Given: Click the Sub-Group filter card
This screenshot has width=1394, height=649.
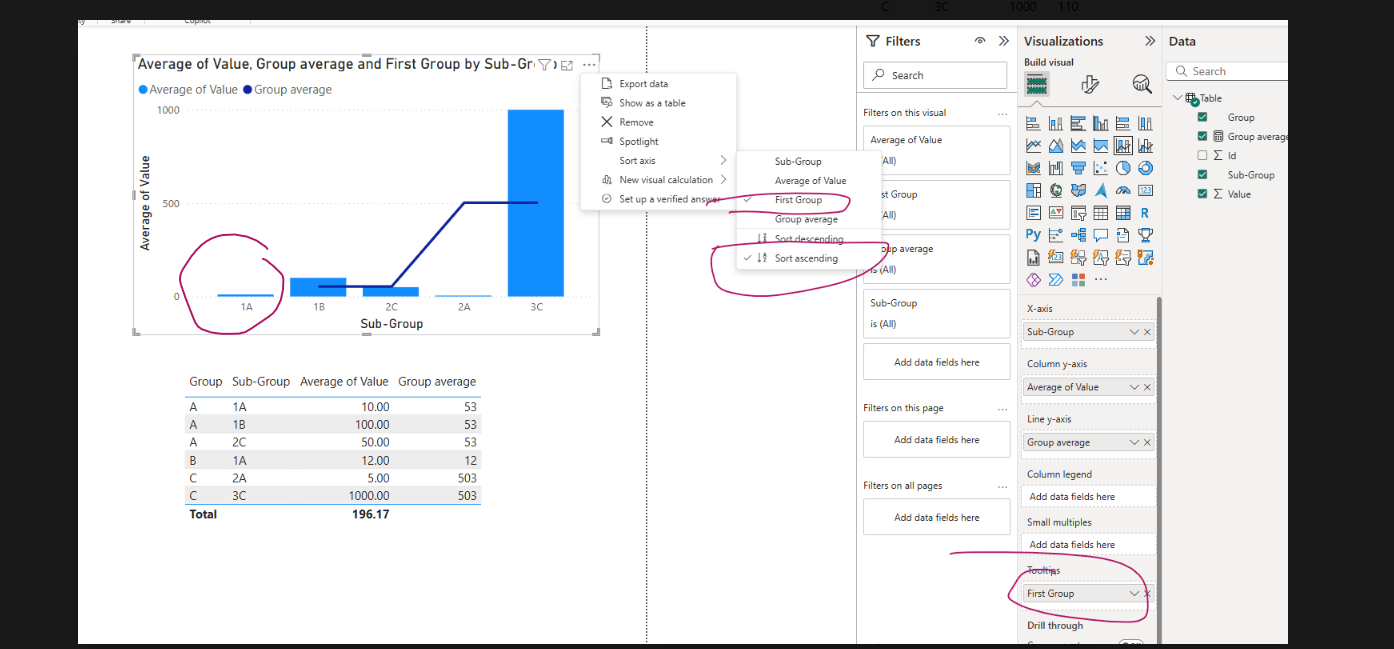Looking at the screenshot, I should point(937,313).
